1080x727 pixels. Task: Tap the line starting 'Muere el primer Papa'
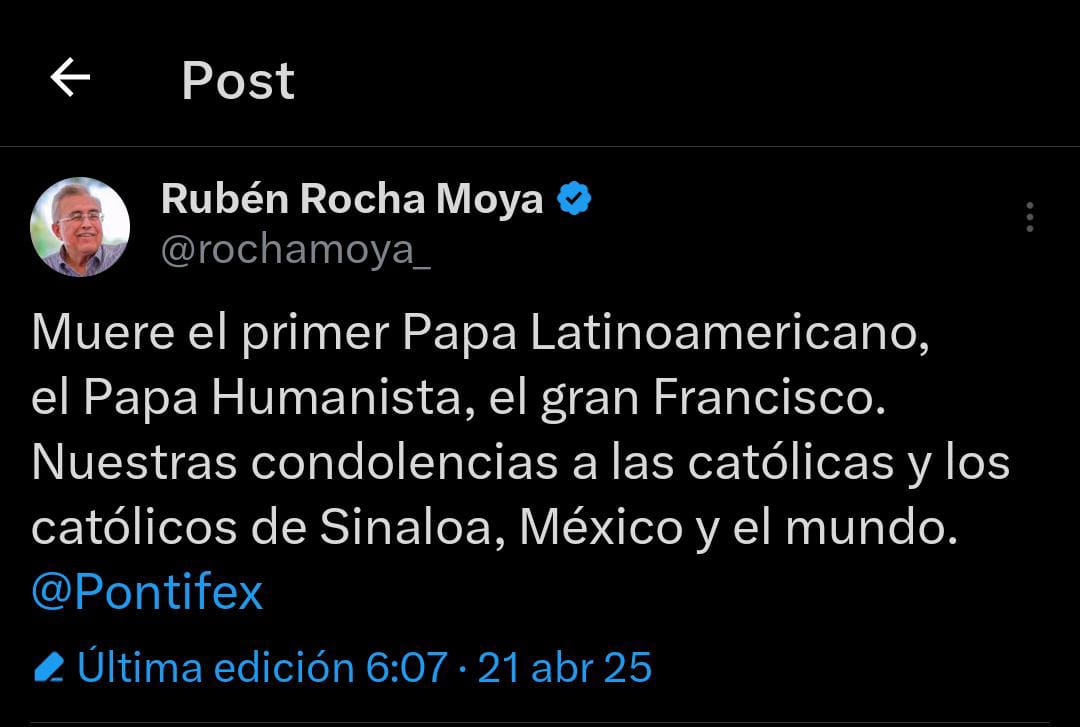tap(480, 334)
